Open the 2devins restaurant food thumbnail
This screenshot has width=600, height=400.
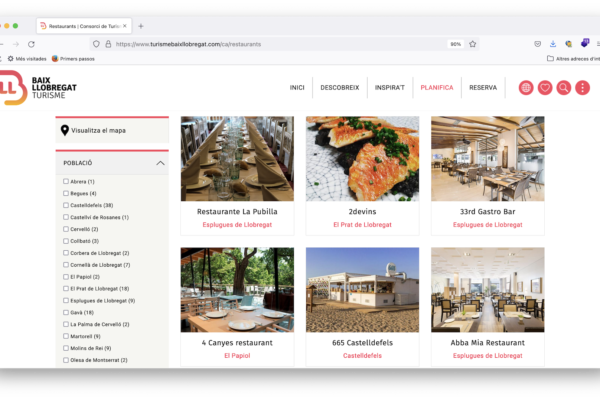[x=362, y=158]
